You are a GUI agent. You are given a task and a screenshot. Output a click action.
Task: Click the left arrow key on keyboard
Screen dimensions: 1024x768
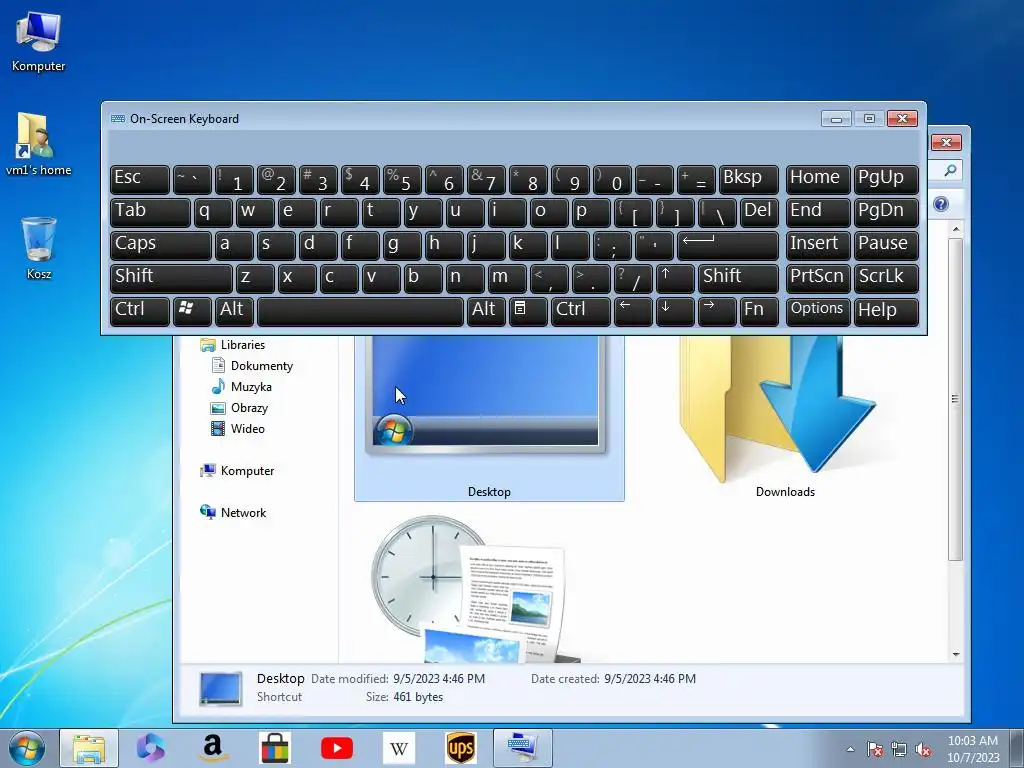632,311
